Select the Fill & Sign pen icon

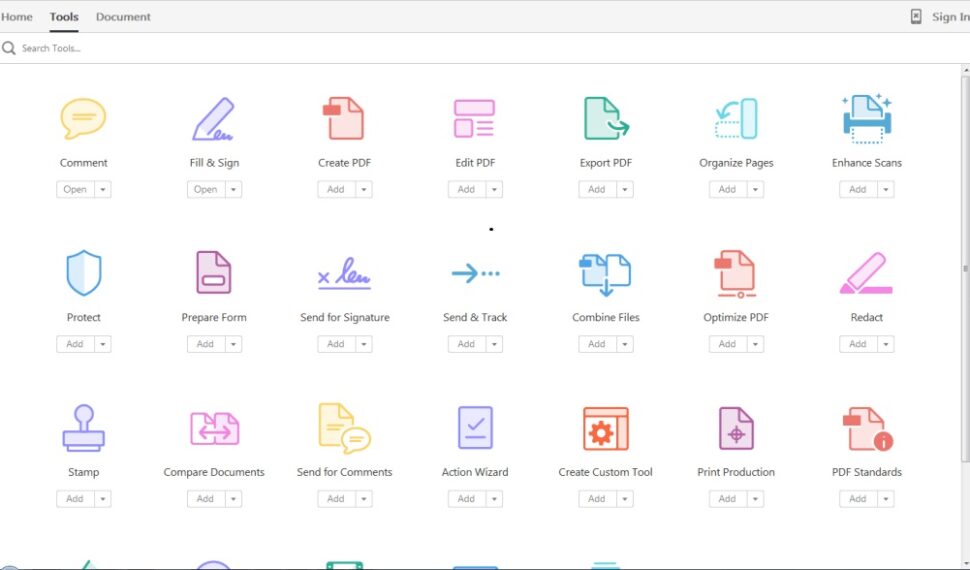pos(213,119)
